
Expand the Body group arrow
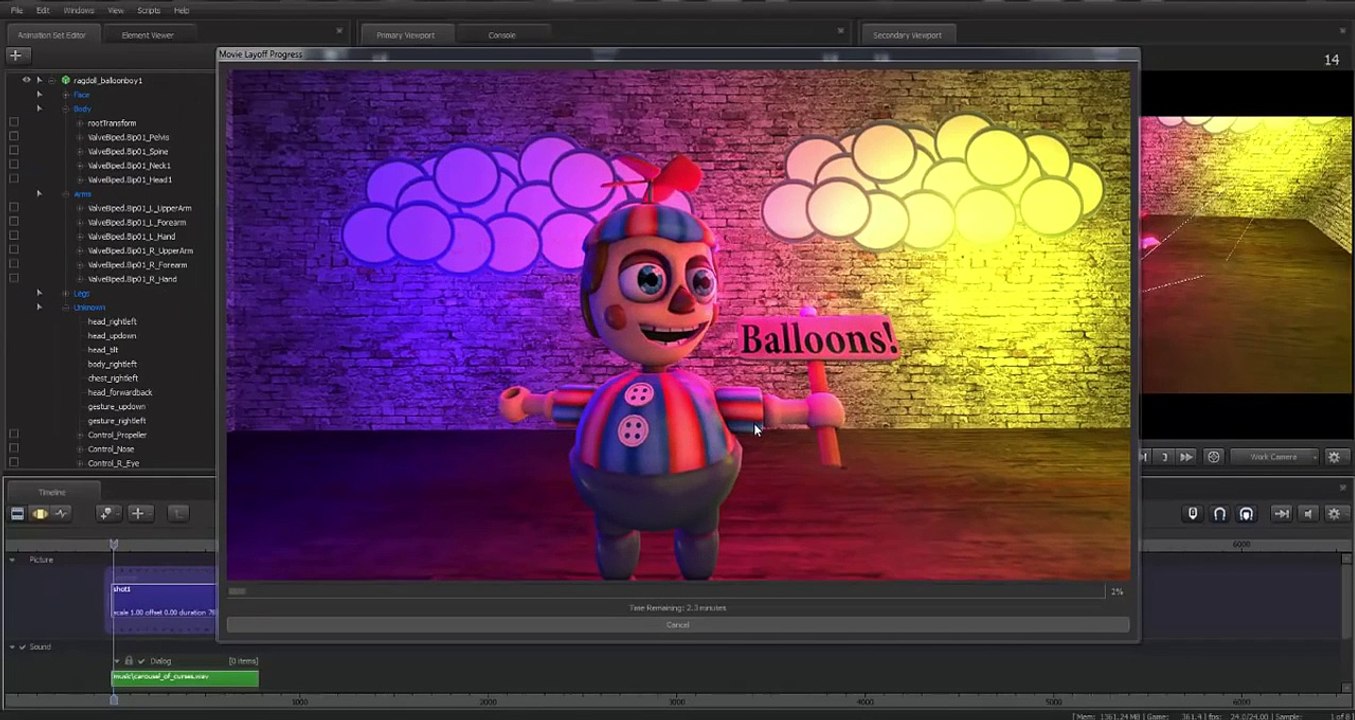pyautogui.click(x=39, y=108)
